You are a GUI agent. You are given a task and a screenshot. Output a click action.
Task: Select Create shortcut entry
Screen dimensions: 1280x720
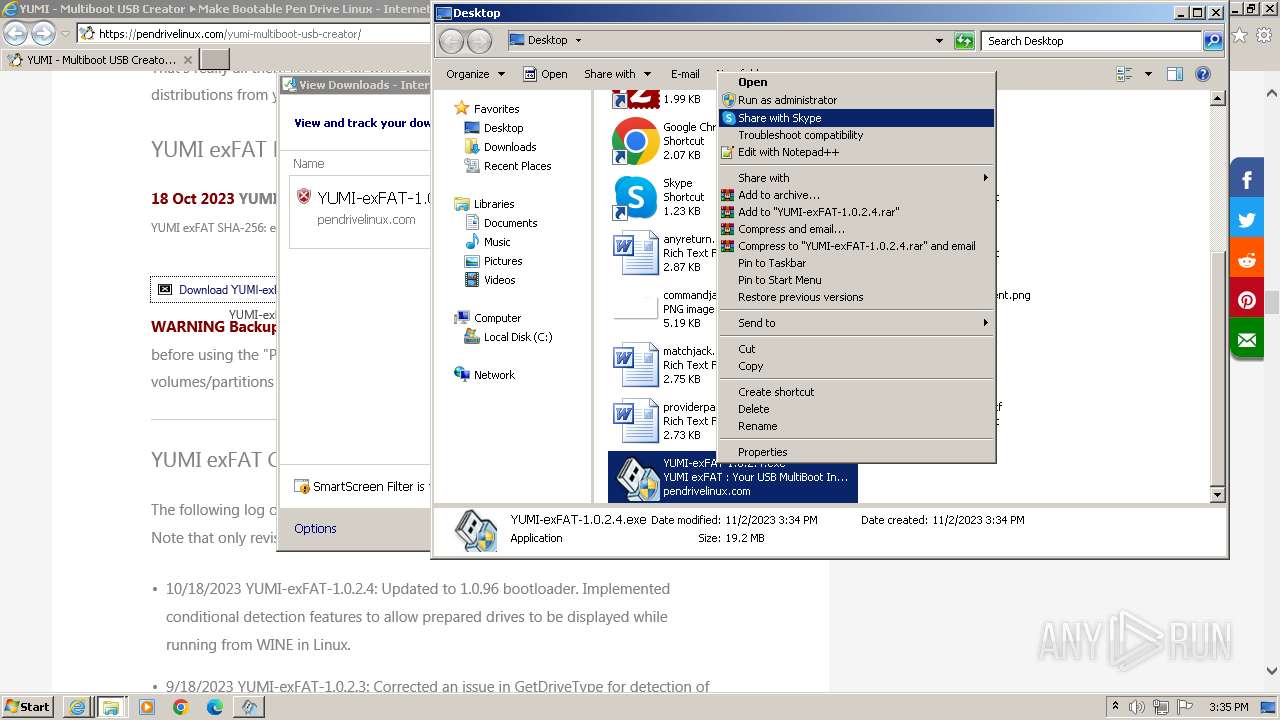point(856,392)
